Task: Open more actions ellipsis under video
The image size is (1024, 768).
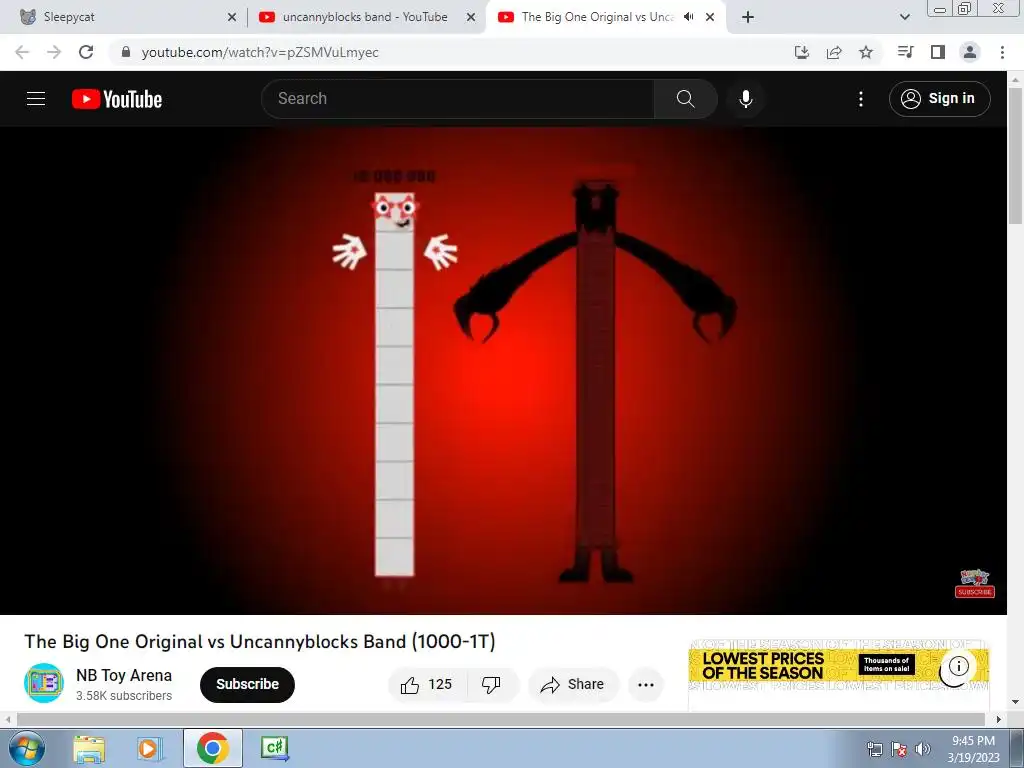Action: tap(646, 684)
